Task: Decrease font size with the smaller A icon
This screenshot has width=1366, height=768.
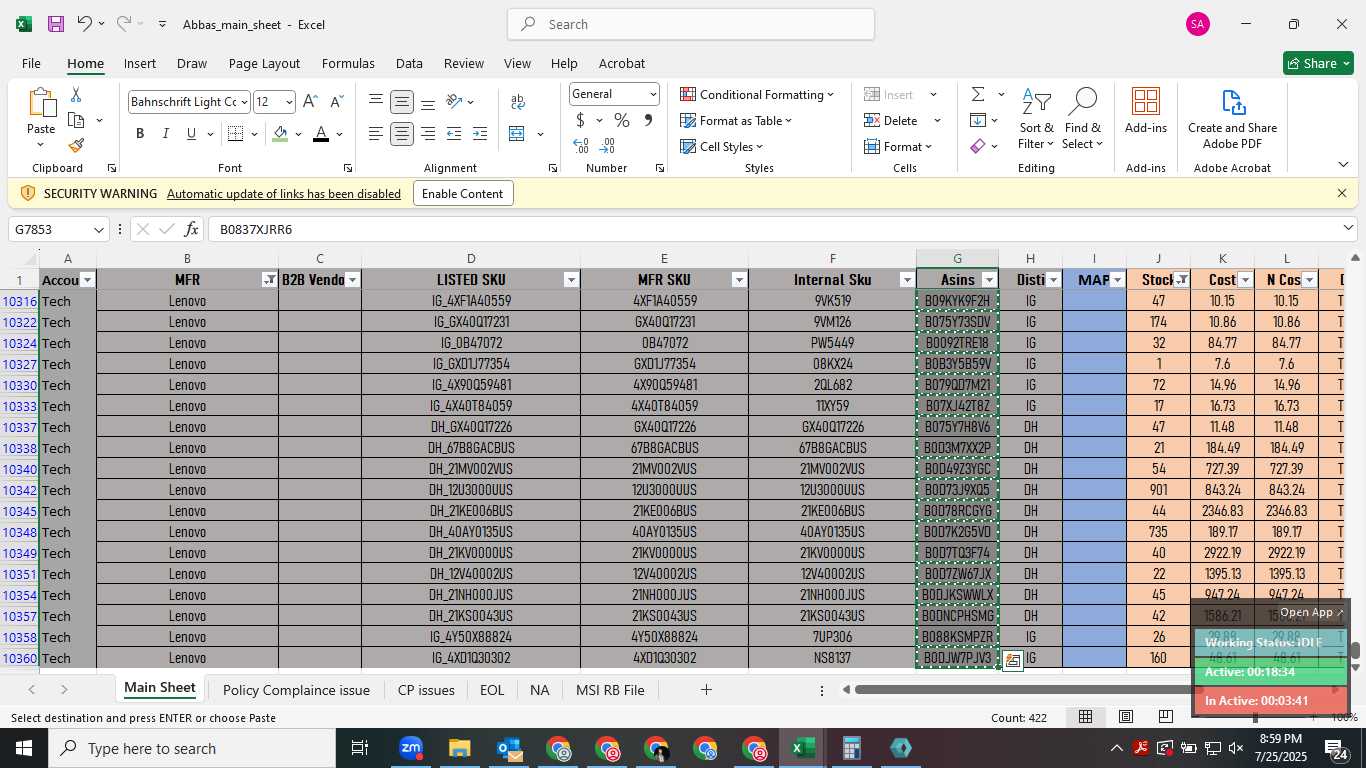Action: 337,102
